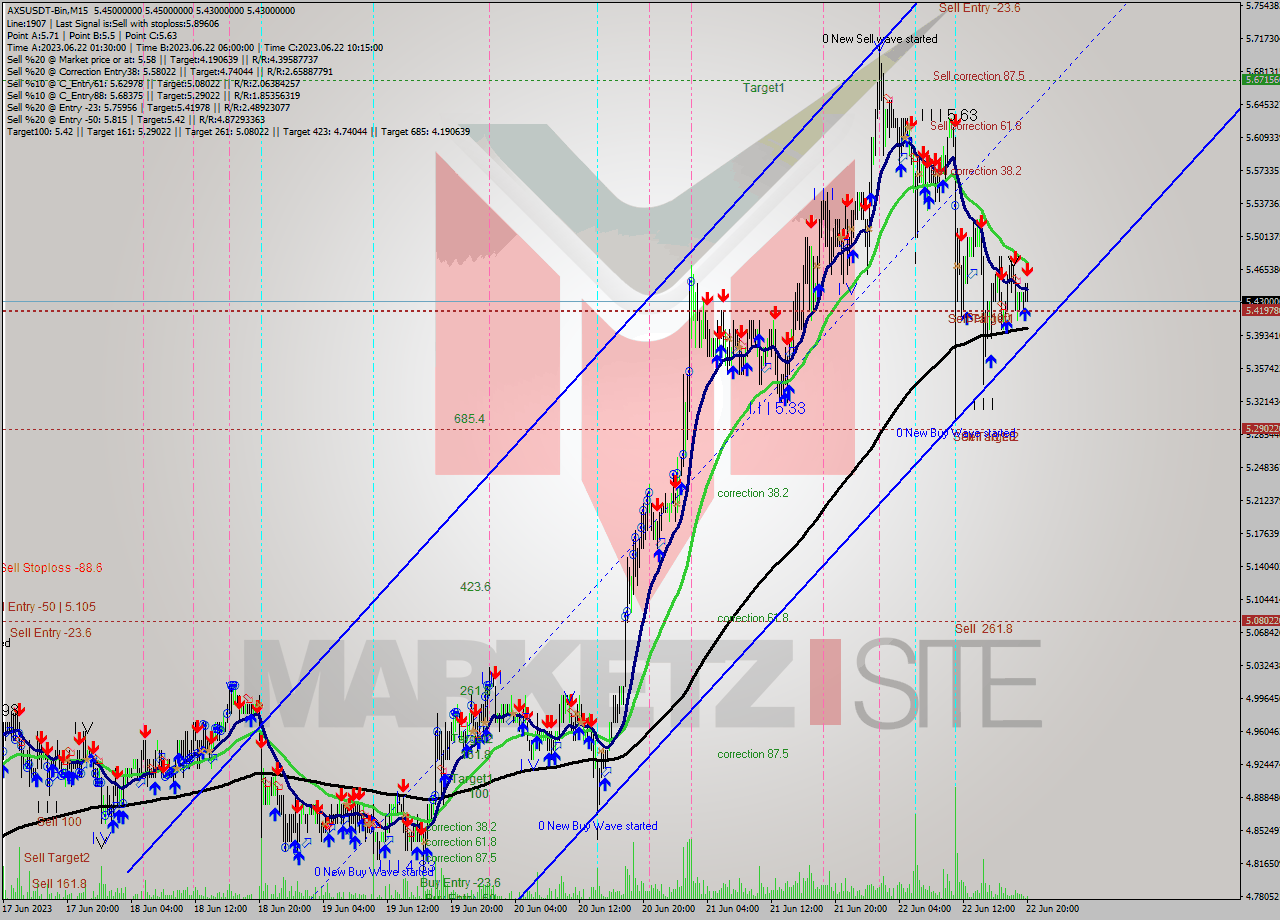1280x920 pixels.
Task: Select the 'Sell 261.8' label
Action: [983, 629]
